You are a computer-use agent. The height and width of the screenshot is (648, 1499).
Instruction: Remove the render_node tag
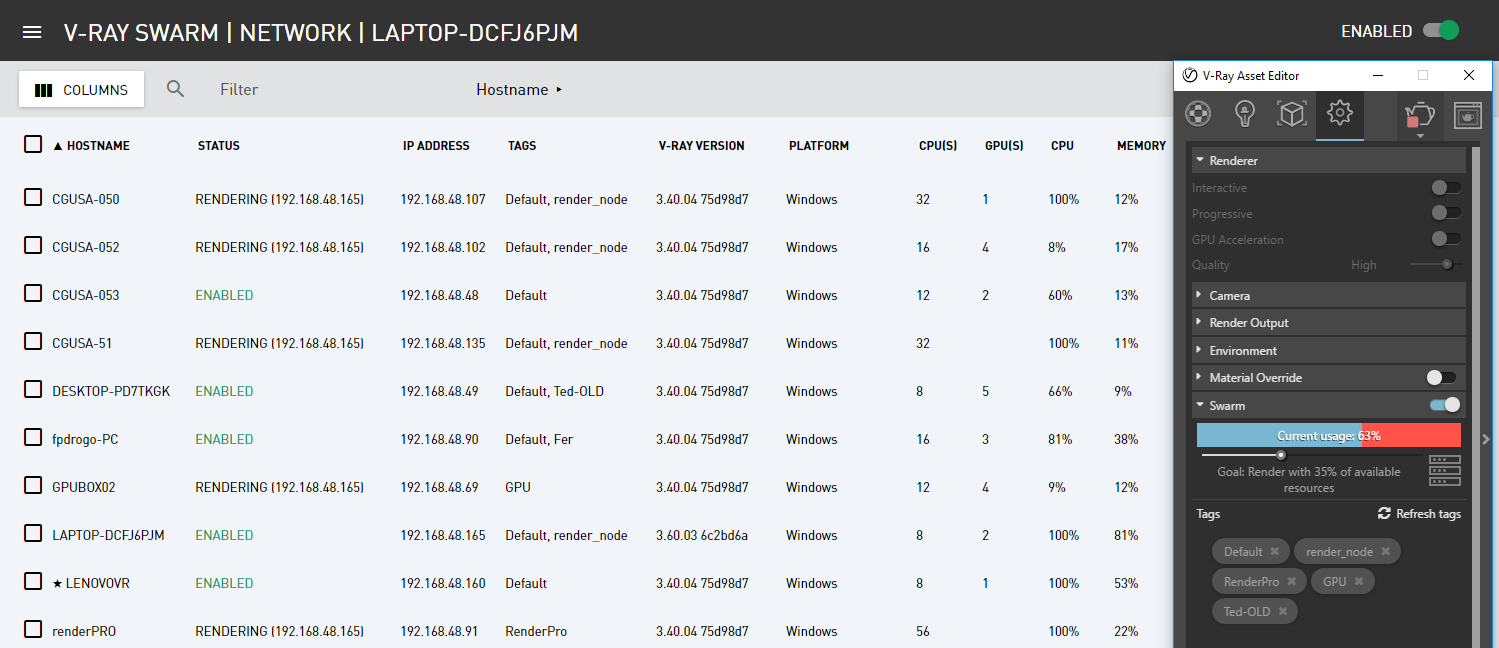[1385, 551]
